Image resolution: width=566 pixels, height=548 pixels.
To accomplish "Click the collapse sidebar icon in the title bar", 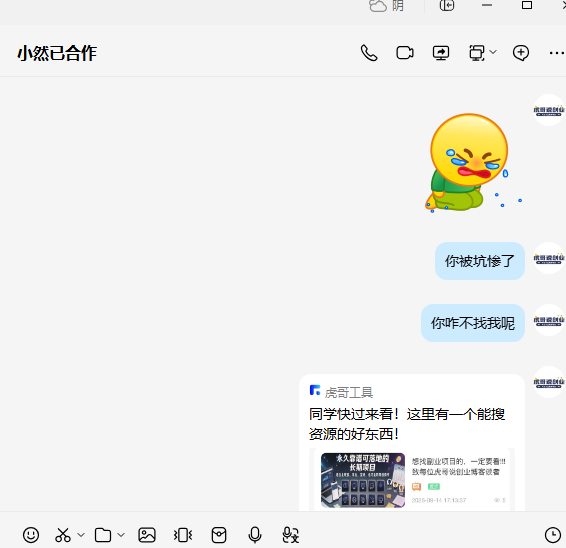I will 447,5.
